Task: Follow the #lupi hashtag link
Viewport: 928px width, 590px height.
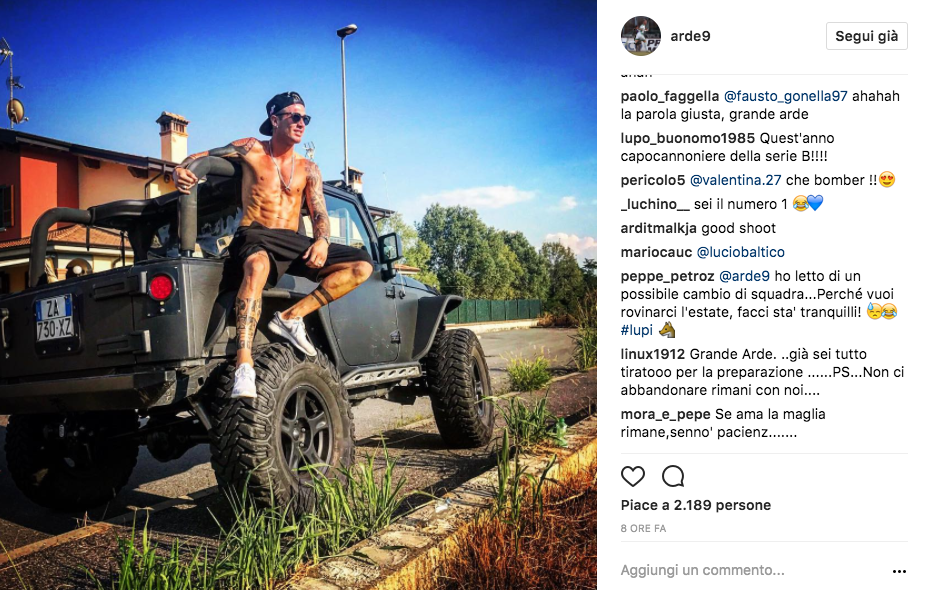Action: coord(637,330)
